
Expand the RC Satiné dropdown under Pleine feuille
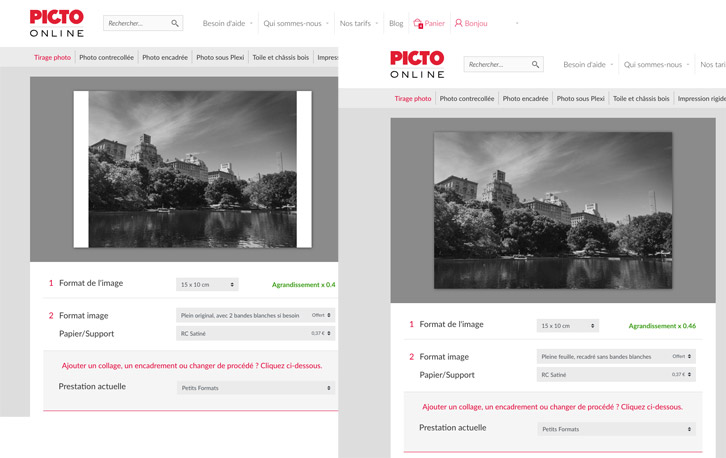(x=615, y=375)
